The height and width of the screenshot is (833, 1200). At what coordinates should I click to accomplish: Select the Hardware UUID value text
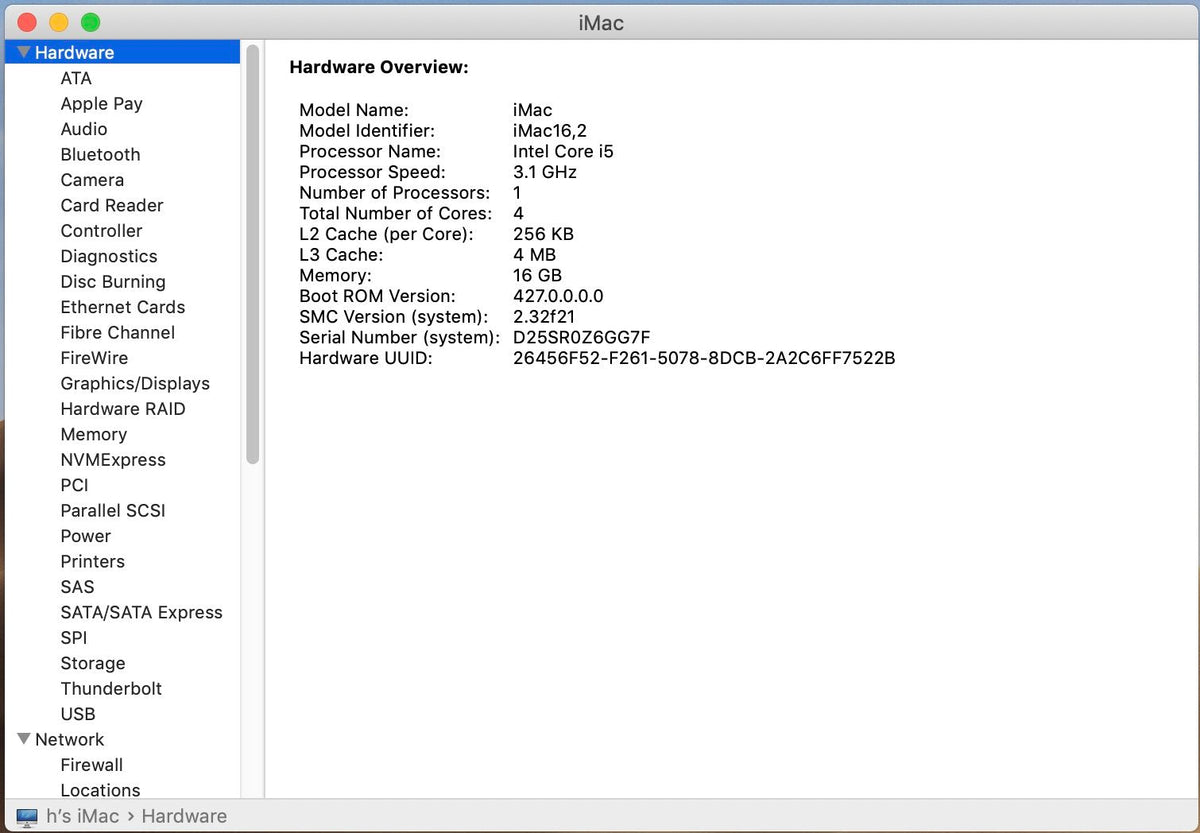(704, 357)
